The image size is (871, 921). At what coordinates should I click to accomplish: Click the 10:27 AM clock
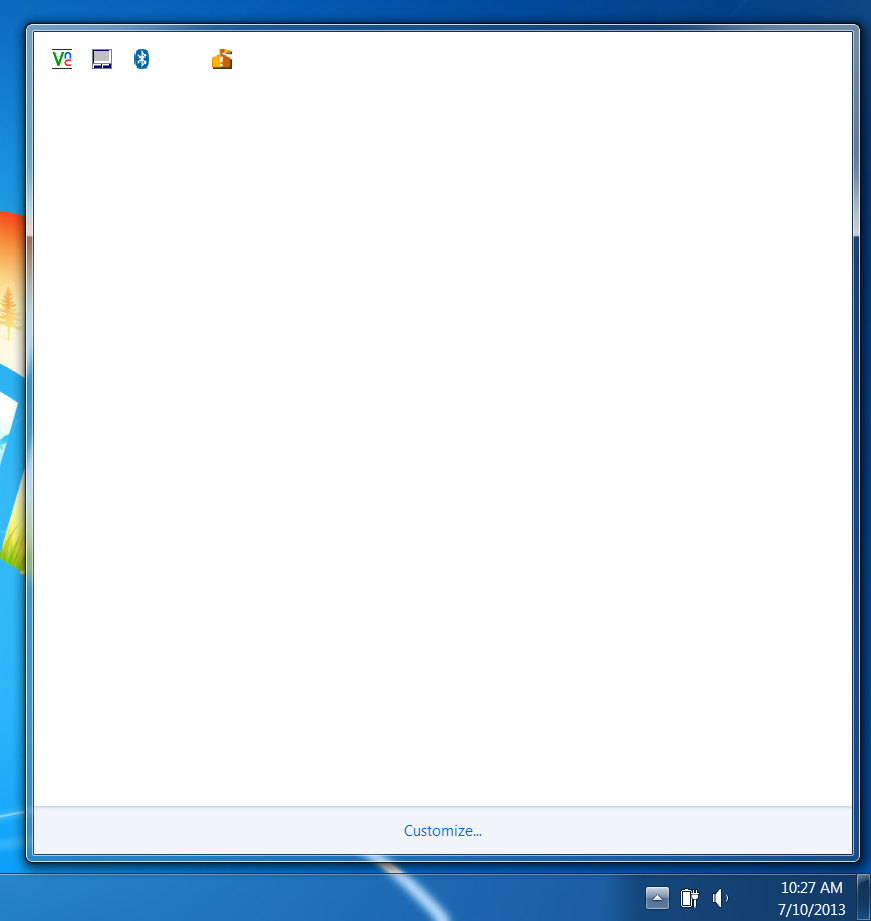[812, 888]
